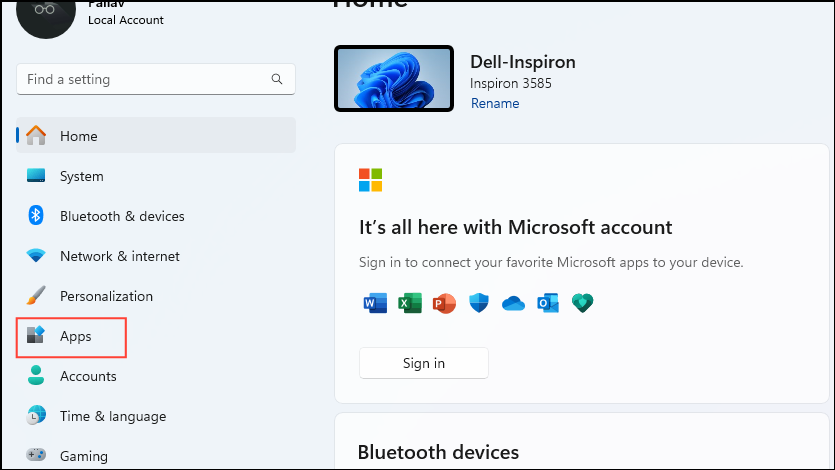Click the Word app icon

tap(375, 303)
